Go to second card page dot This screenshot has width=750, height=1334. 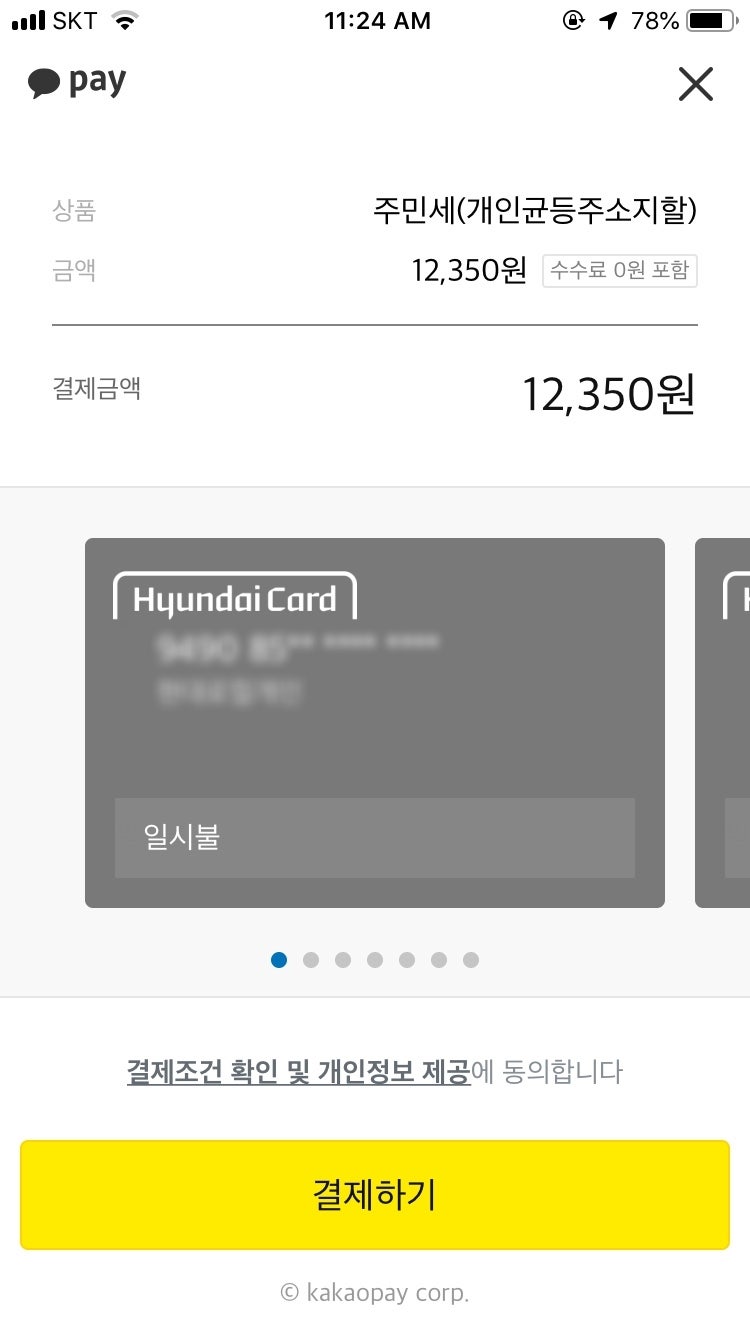(311, 960)
